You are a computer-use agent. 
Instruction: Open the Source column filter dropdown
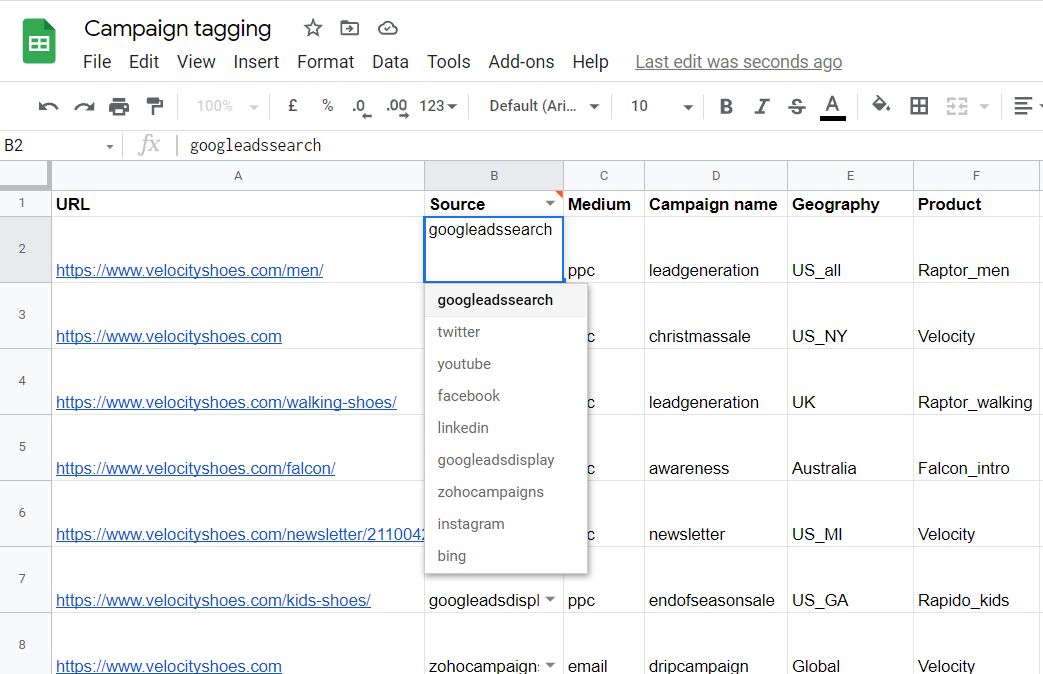550,201
